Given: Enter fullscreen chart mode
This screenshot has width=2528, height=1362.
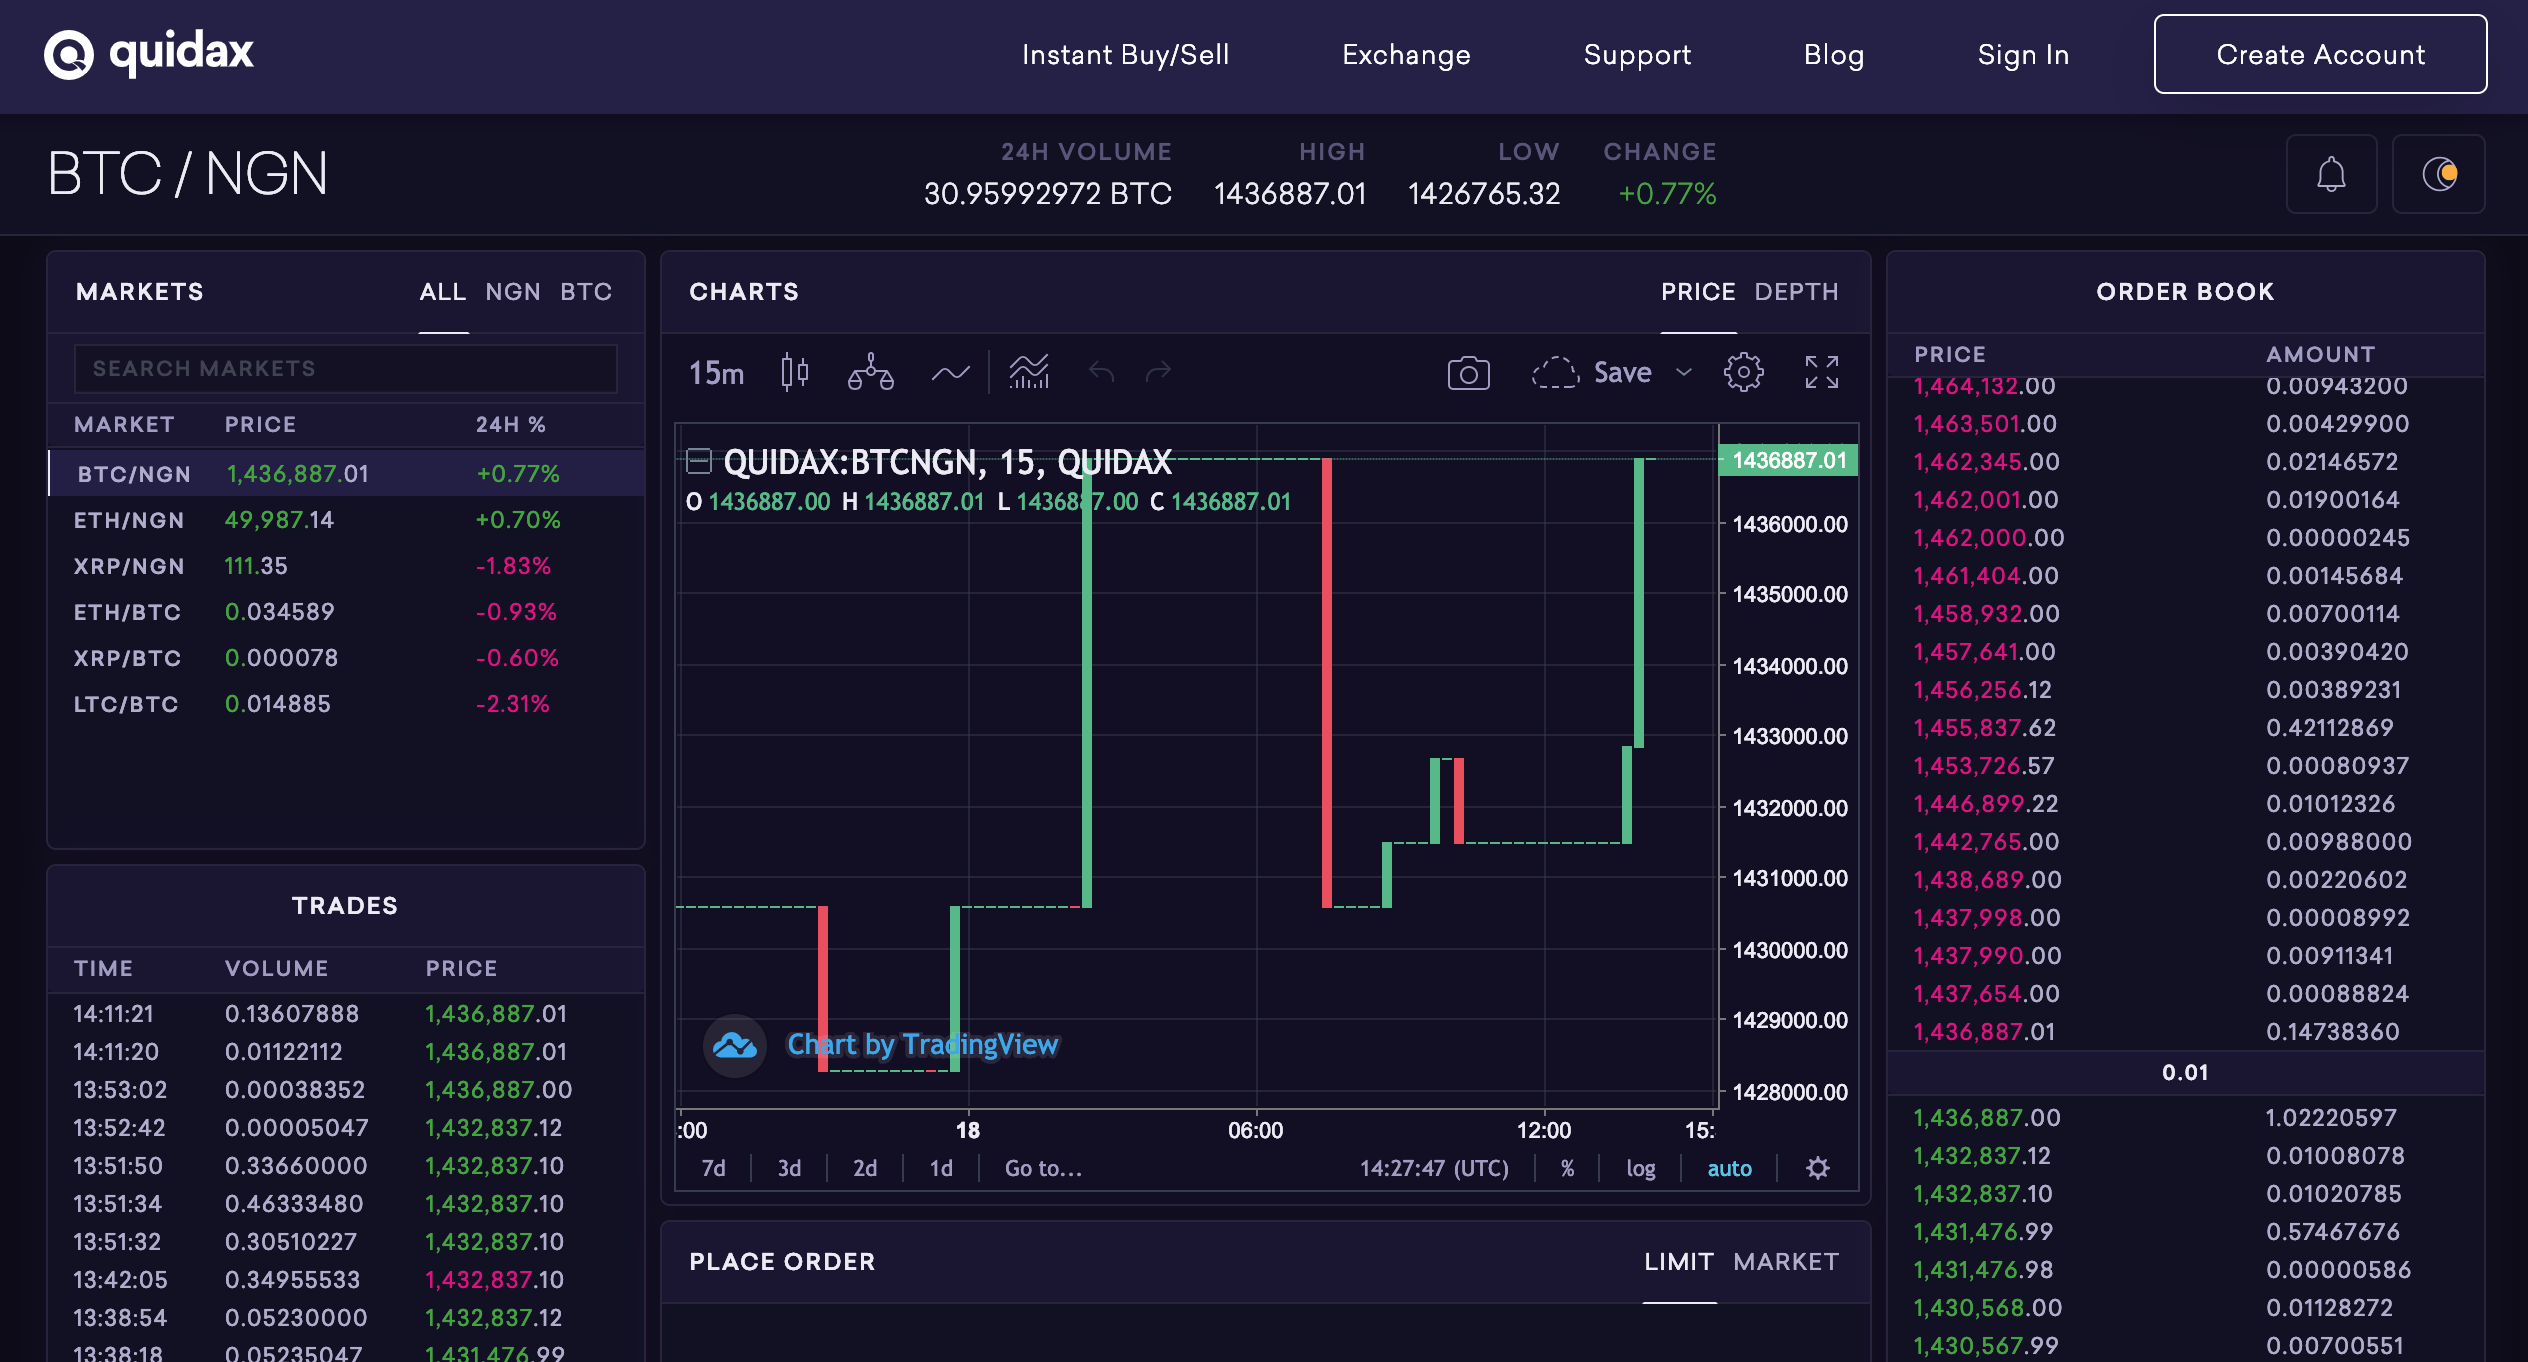Looking at the screenshot, I should [1821, 372].
